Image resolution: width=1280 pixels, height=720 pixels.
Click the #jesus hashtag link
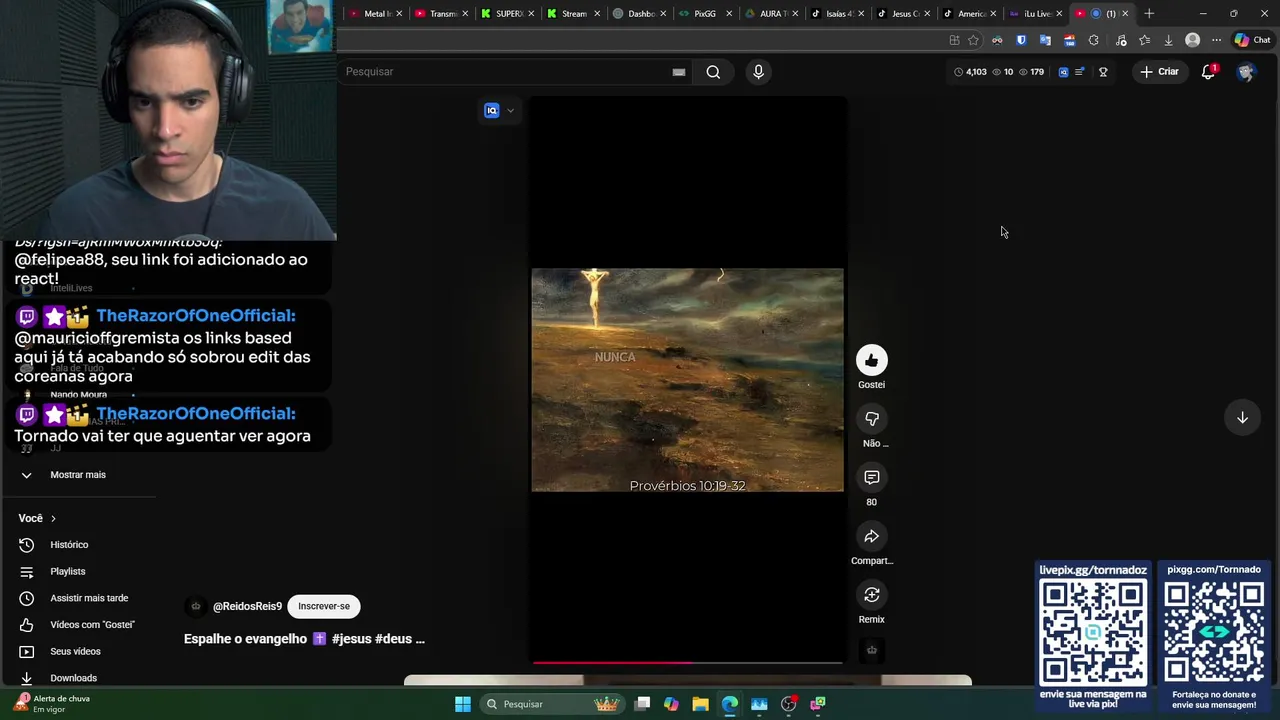[351, 639]
